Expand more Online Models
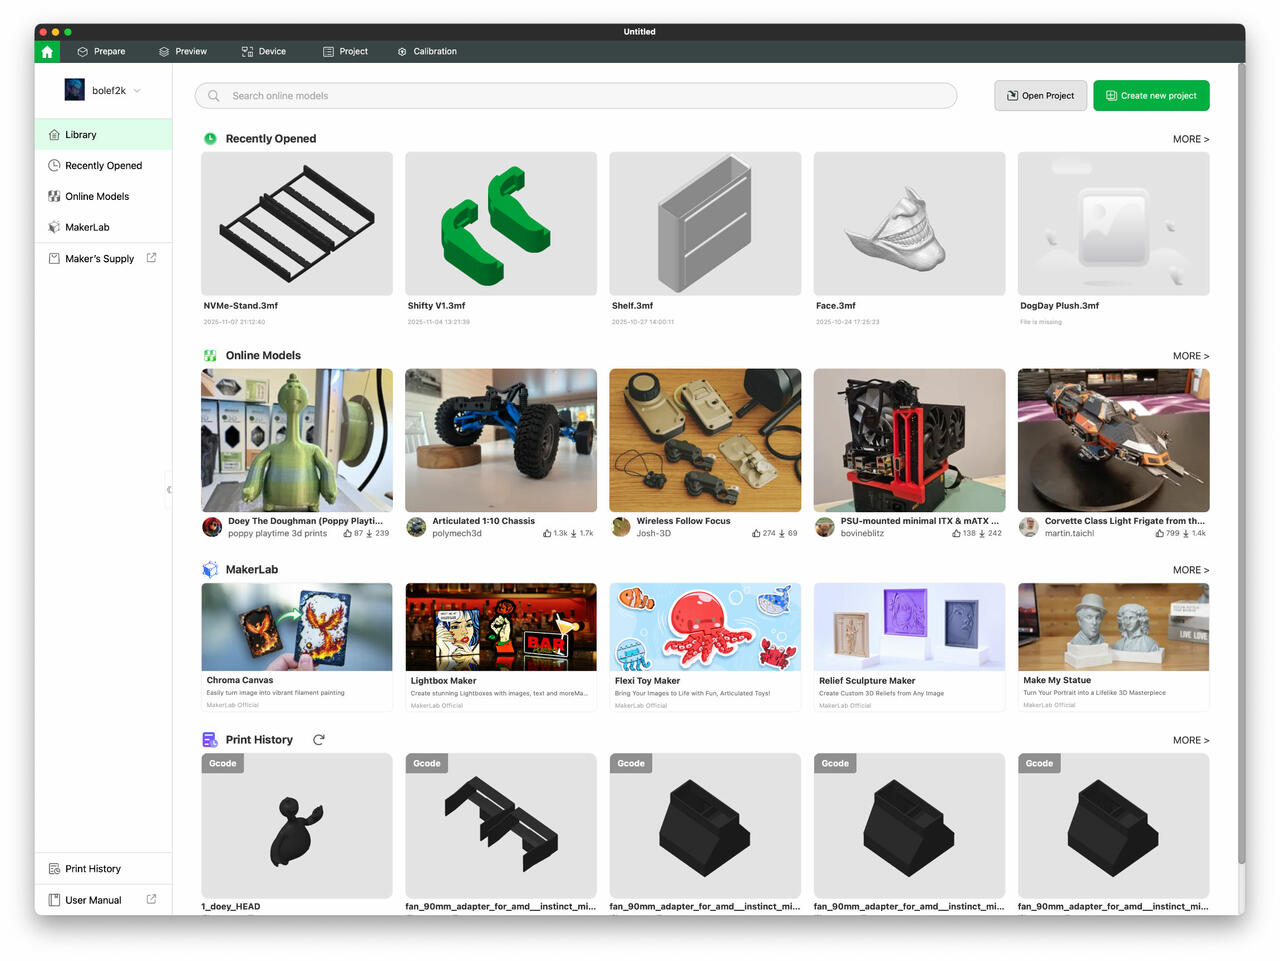 (1190, 356)
